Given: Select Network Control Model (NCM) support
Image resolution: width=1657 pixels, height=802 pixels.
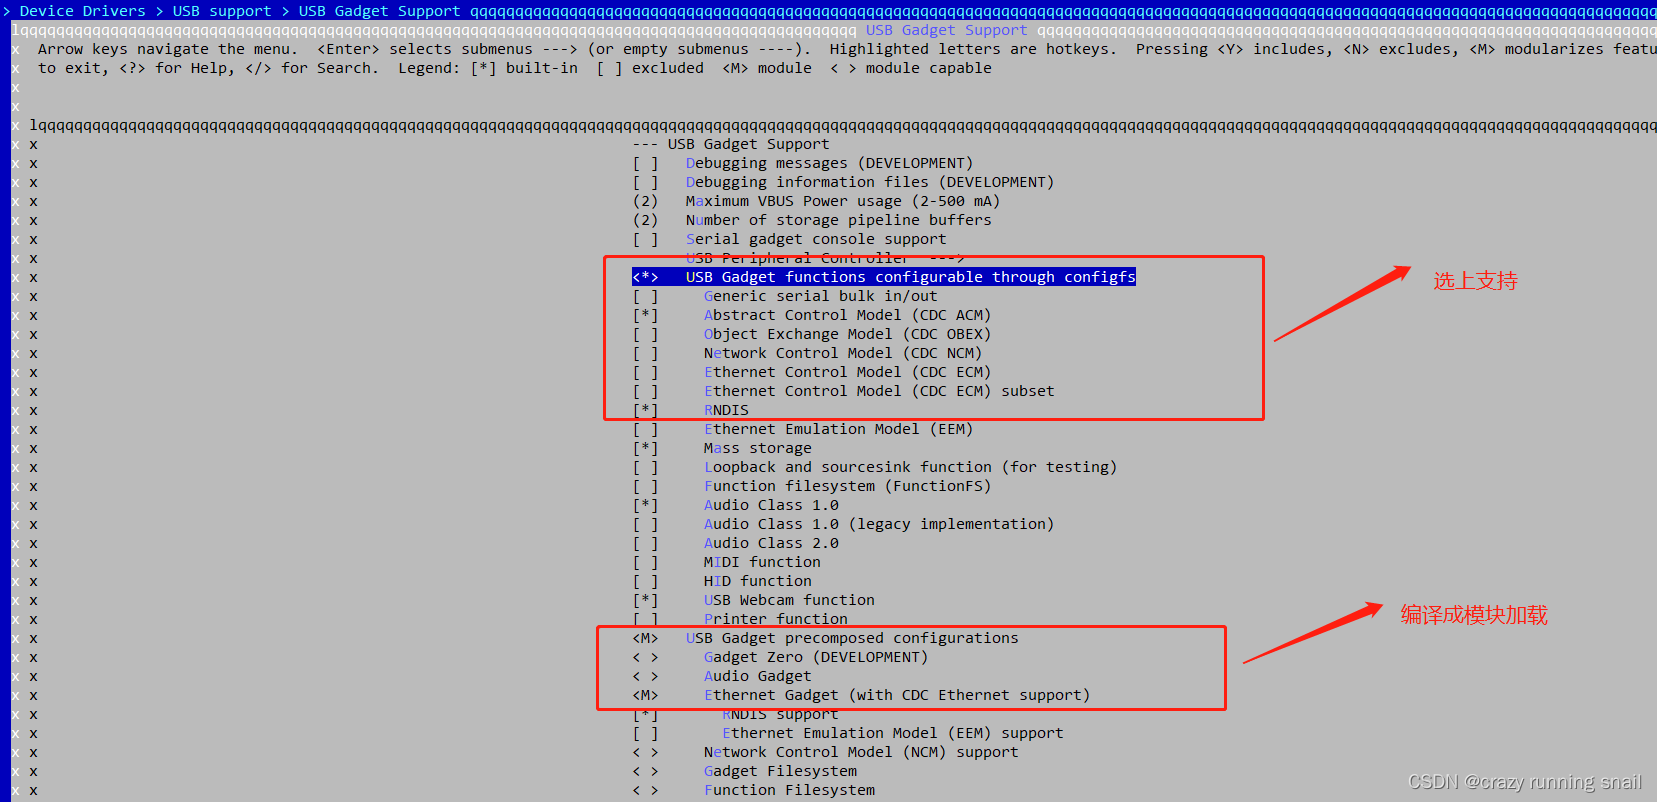Looking at the screenshot, I should (861, 752).
